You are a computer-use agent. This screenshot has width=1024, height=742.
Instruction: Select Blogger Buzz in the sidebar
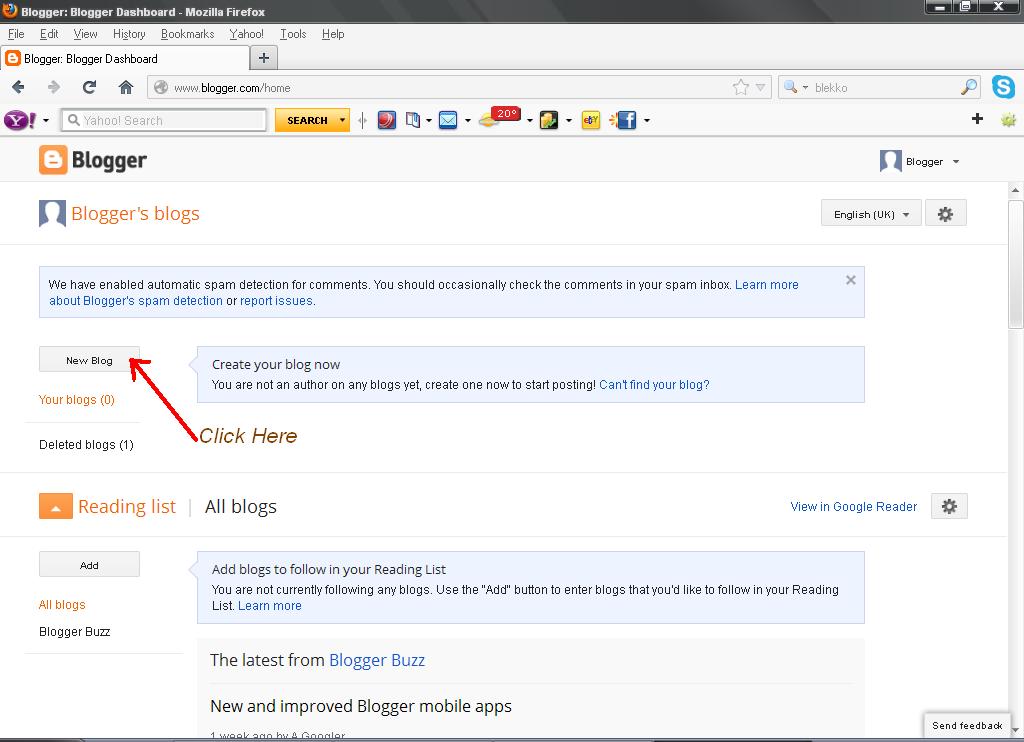coord(74,632)
